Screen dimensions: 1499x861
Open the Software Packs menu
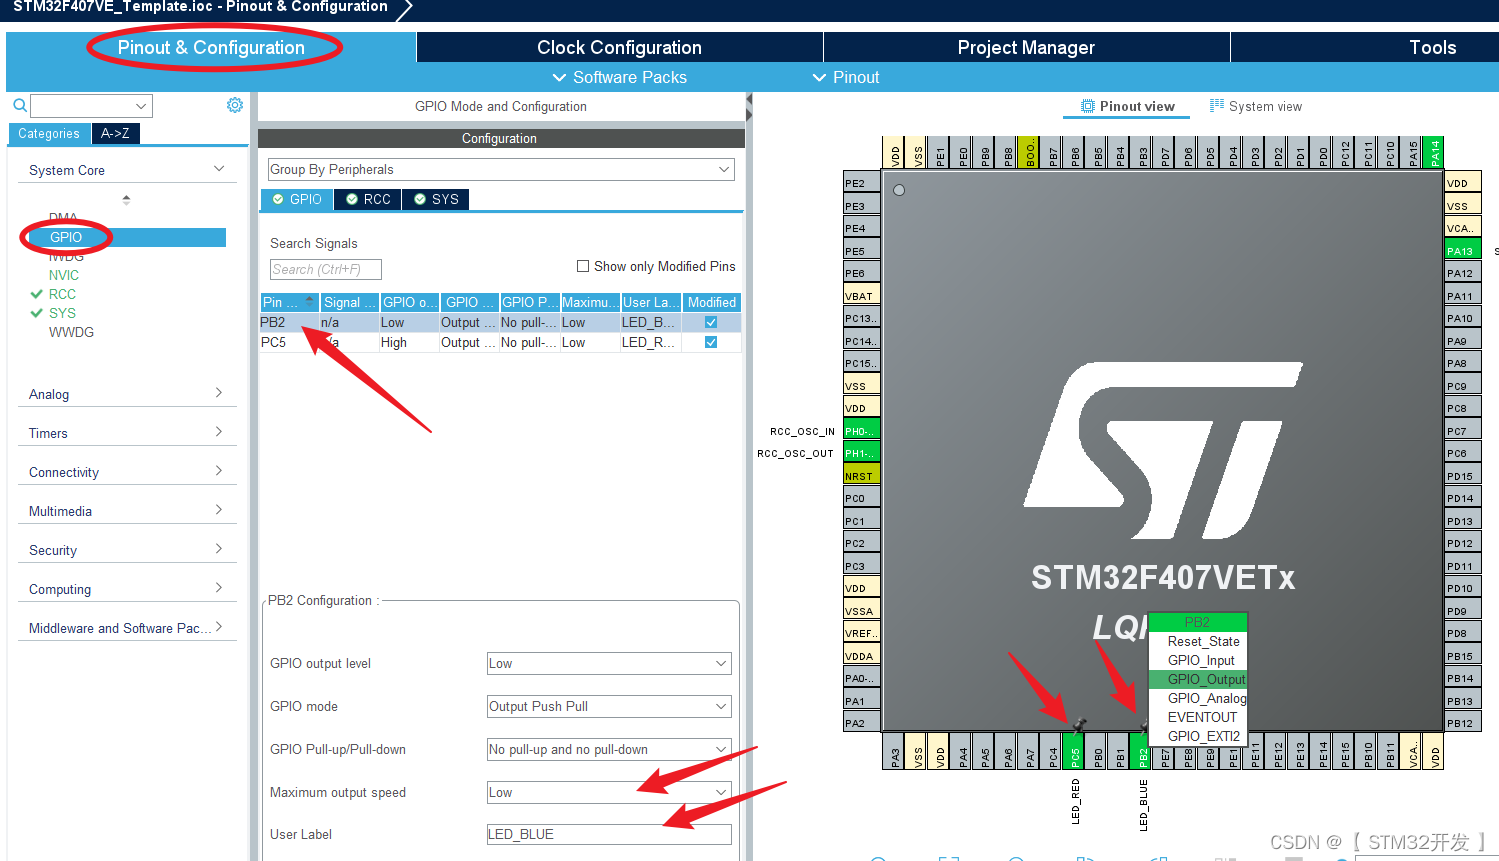coord(620,77)
